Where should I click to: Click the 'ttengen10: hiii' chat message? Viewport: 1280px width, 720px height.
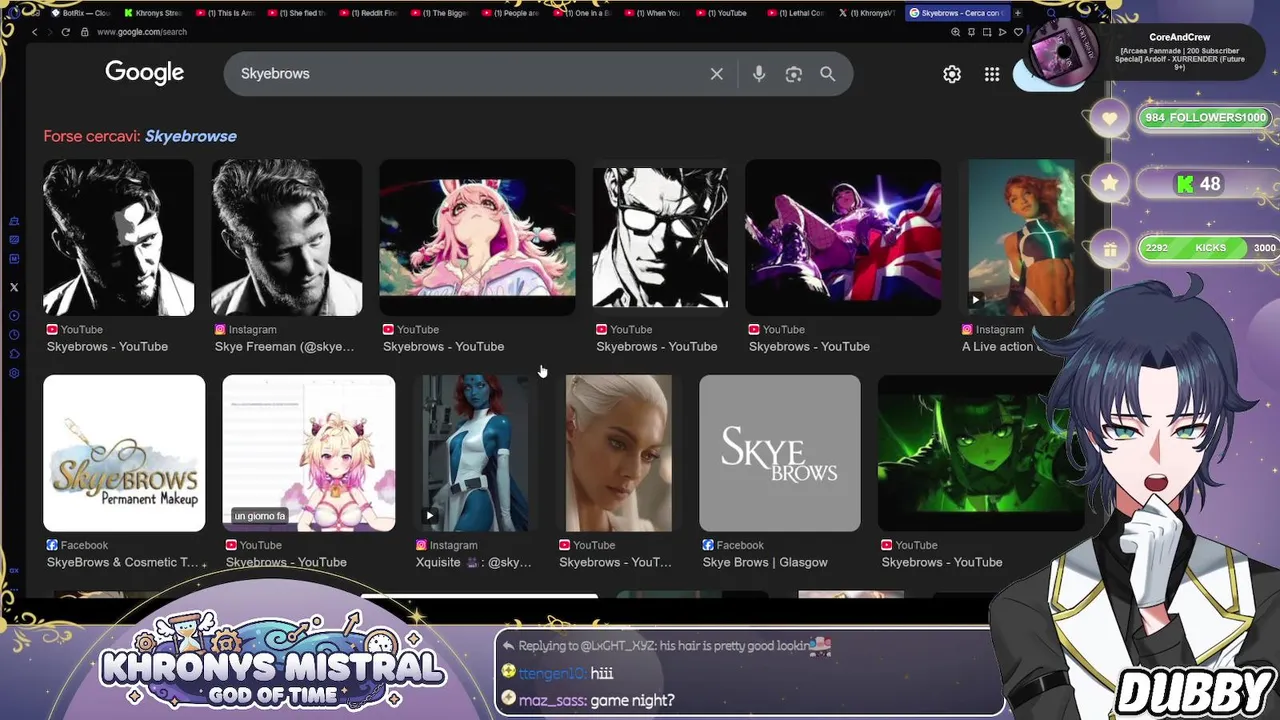pos(559,674)
